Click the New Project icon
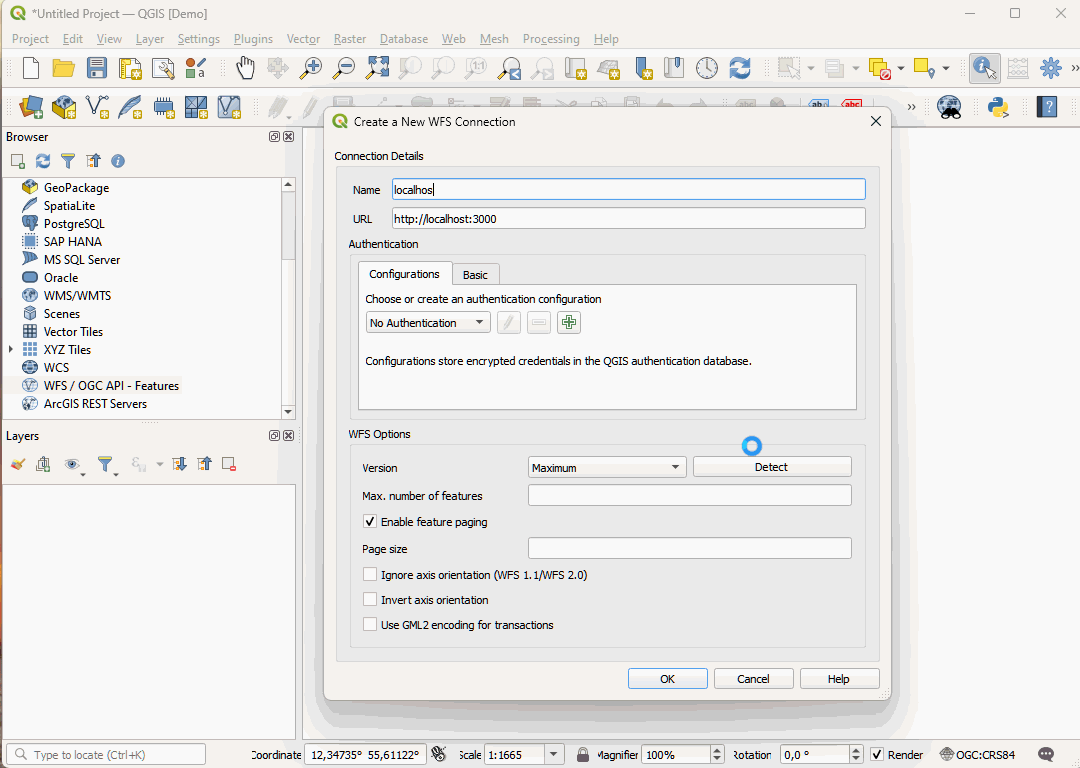The height and width of the screenshot is (768, 1080). tap(31, 68)
